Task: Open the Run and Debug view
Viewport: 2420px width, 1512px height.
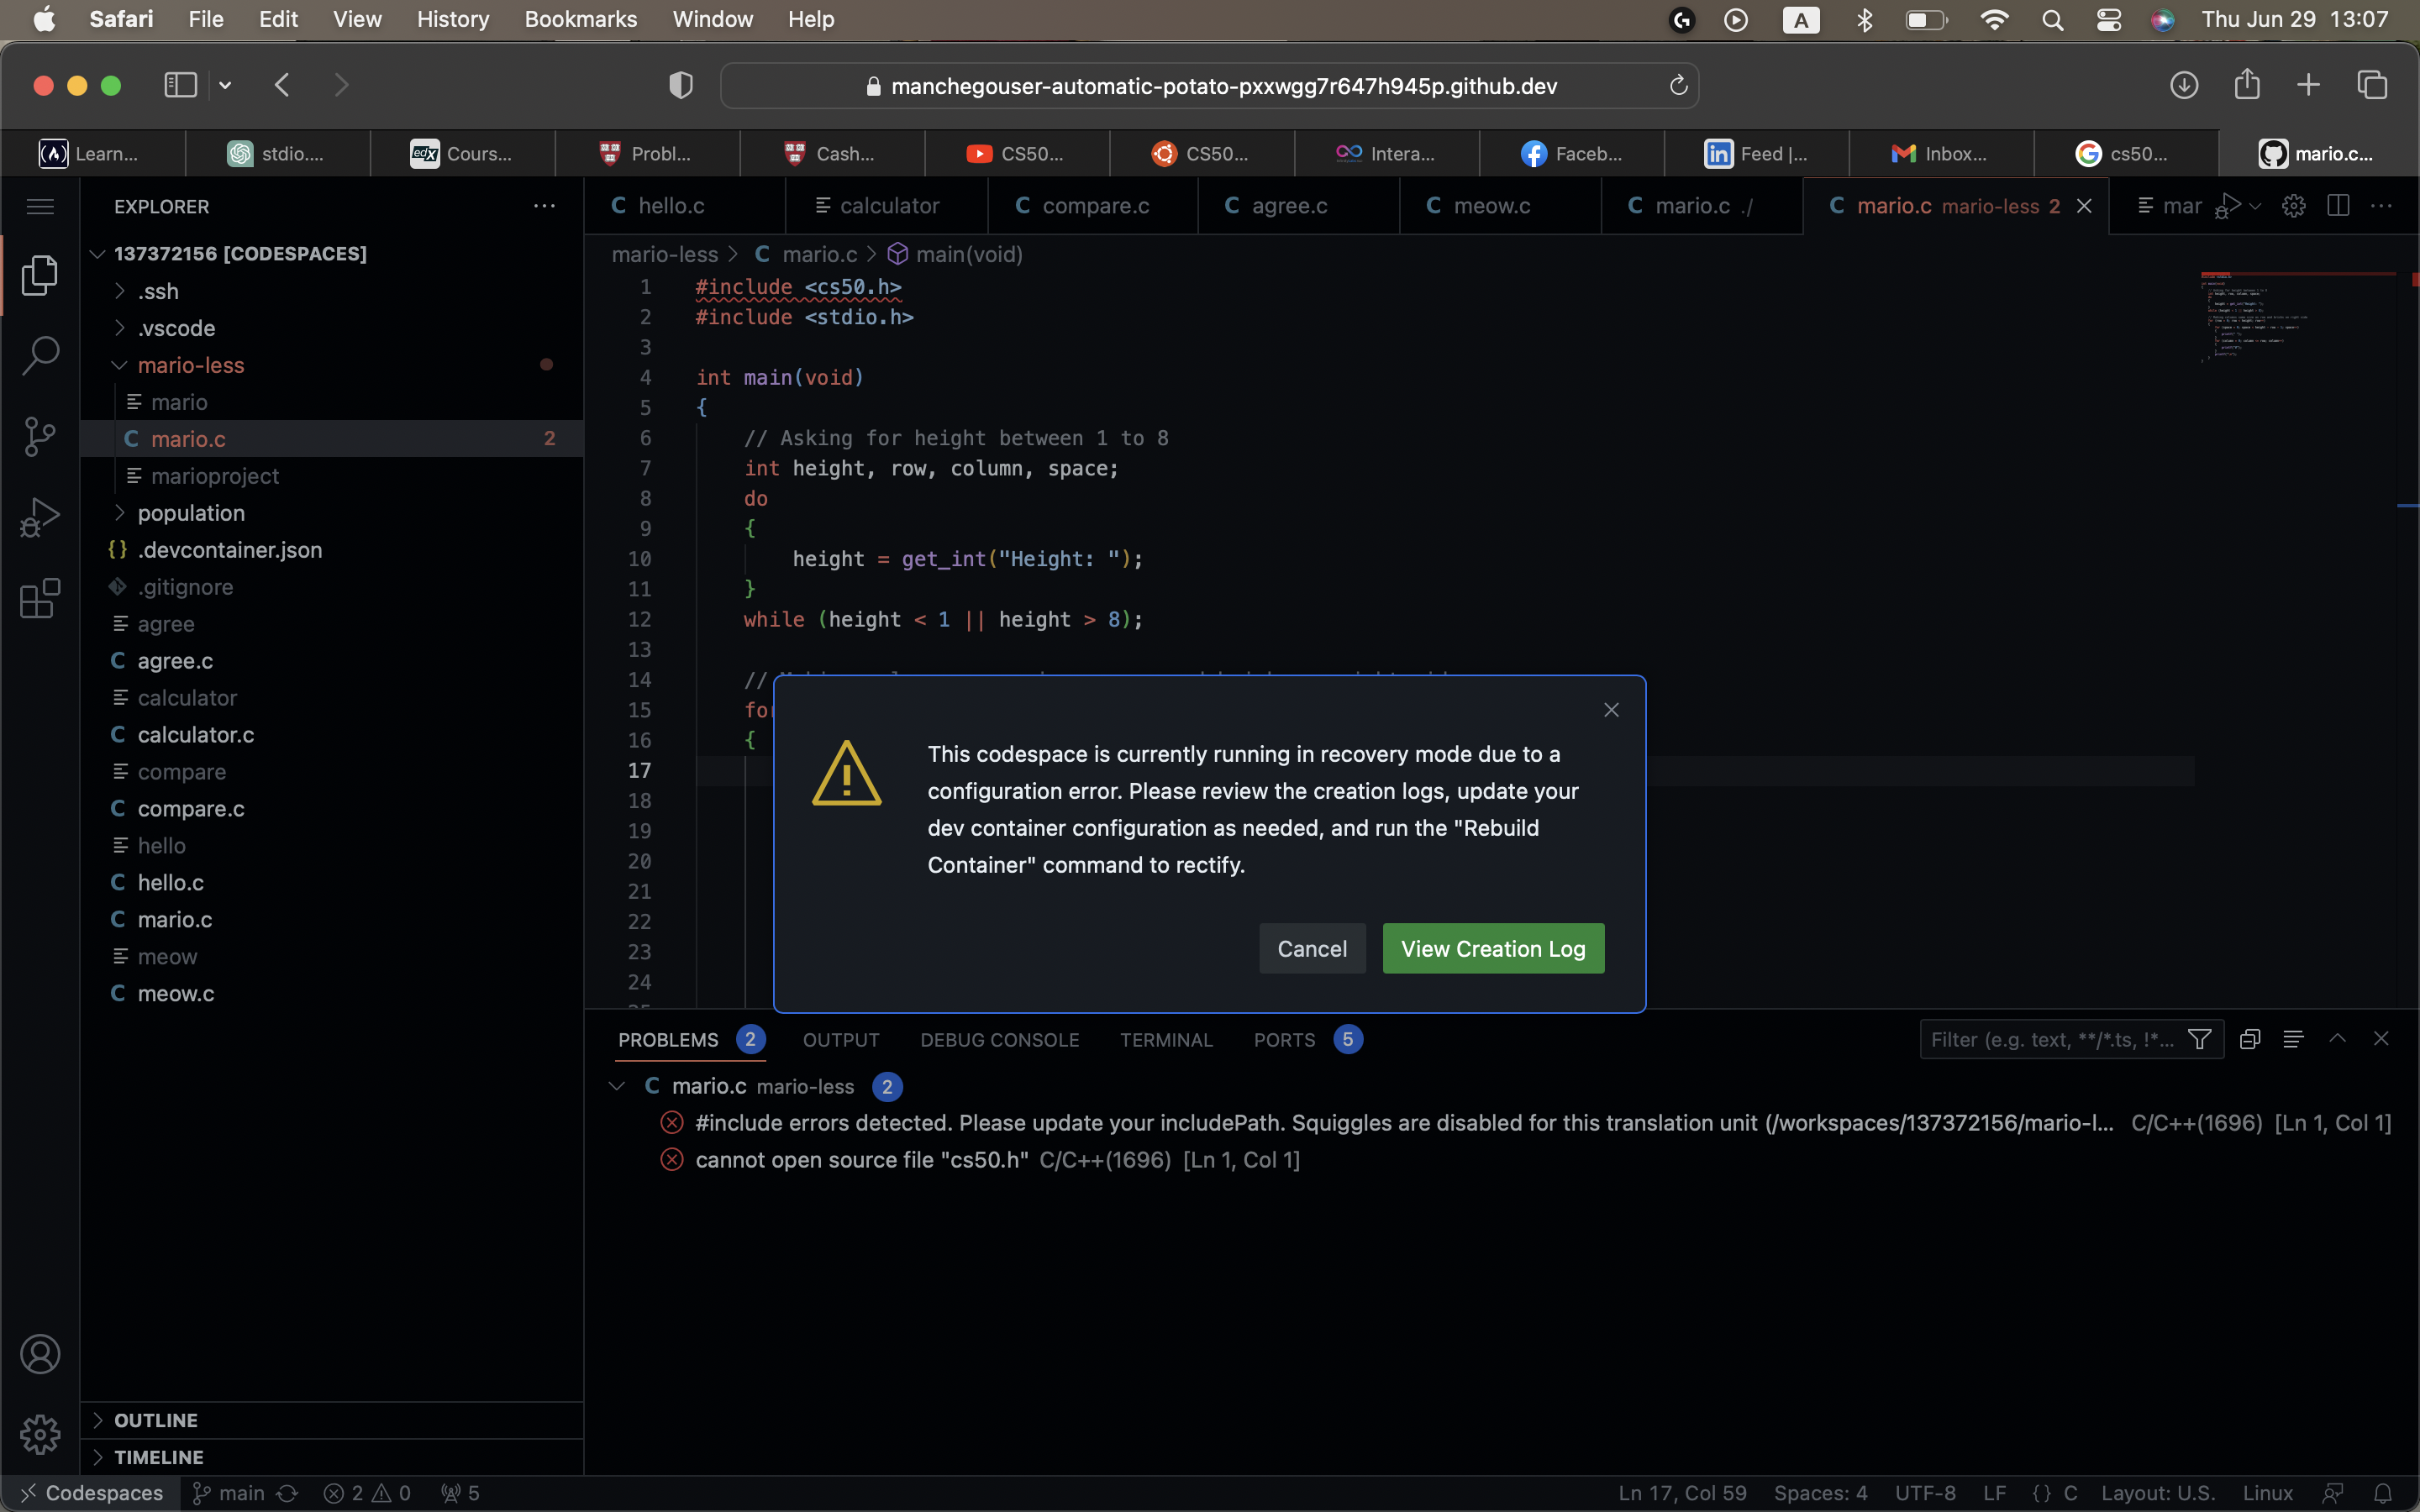Action: coord(40,517)
